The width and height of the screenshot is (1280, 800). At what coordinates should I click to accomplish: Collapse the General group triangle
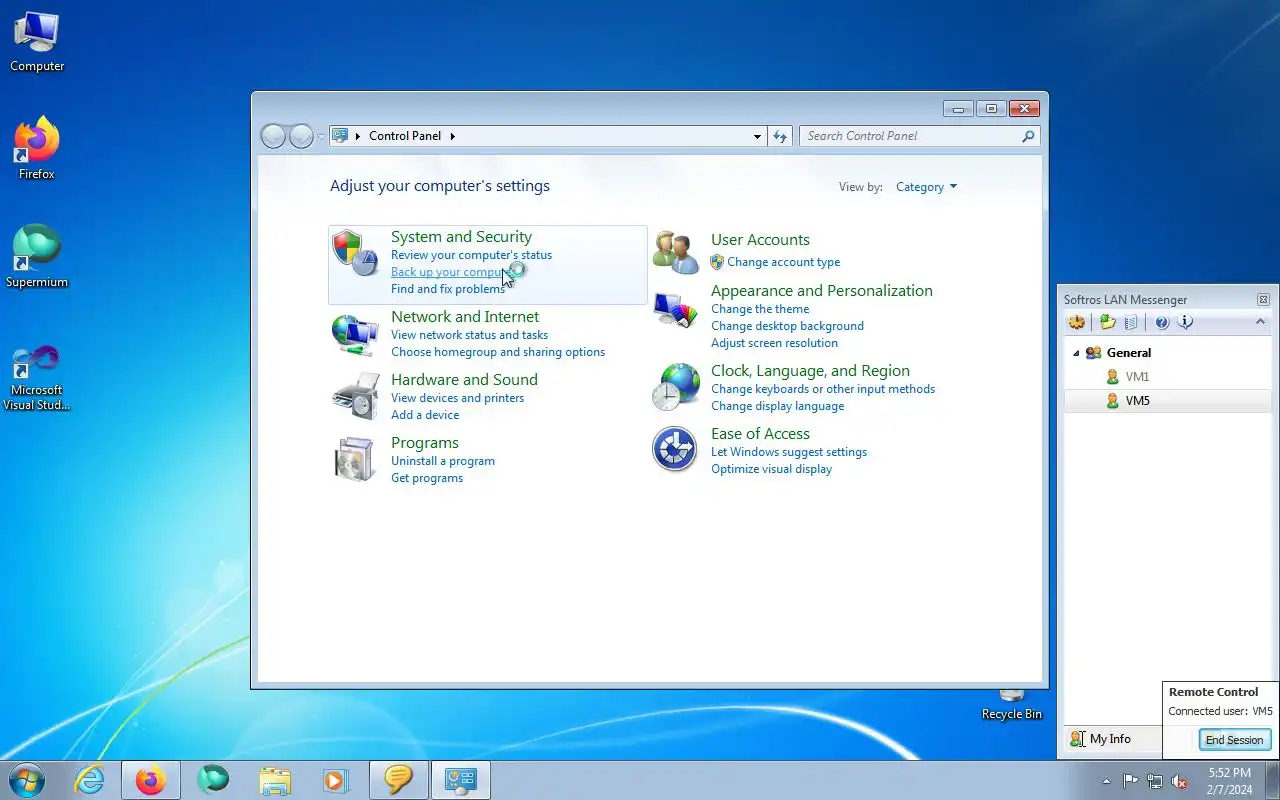pyautogui.click(x=1076, y=353)
